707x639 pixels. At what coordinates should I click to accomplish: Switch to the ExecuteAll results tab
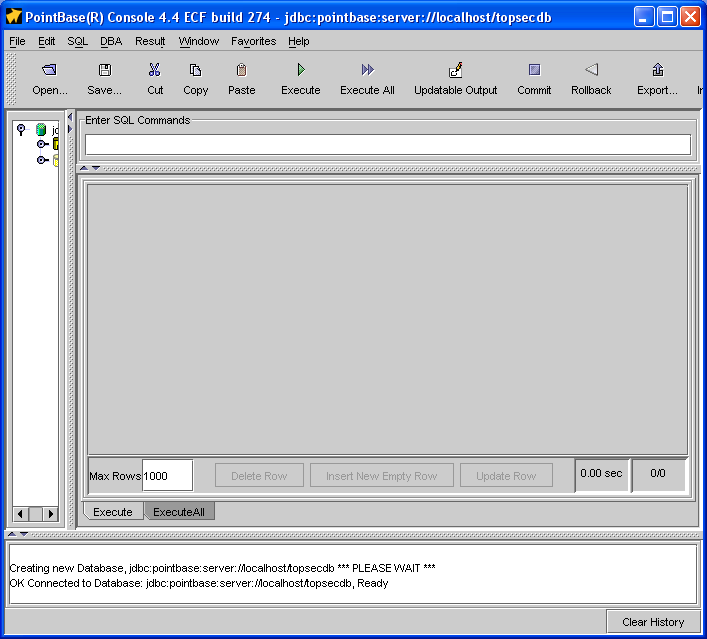179,512
